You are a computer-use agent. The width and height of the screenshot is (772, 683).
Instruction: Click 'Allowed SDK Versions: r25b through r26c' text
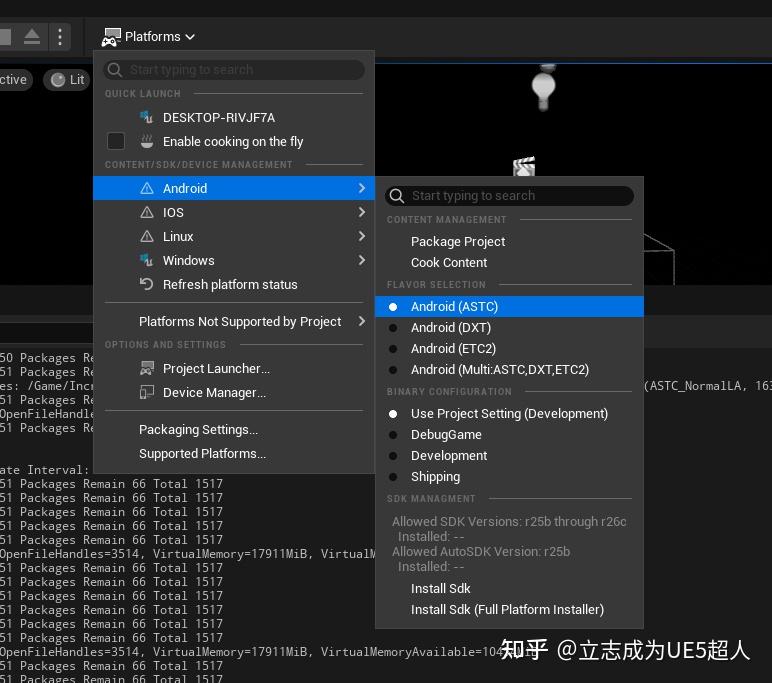click(509, 521)
